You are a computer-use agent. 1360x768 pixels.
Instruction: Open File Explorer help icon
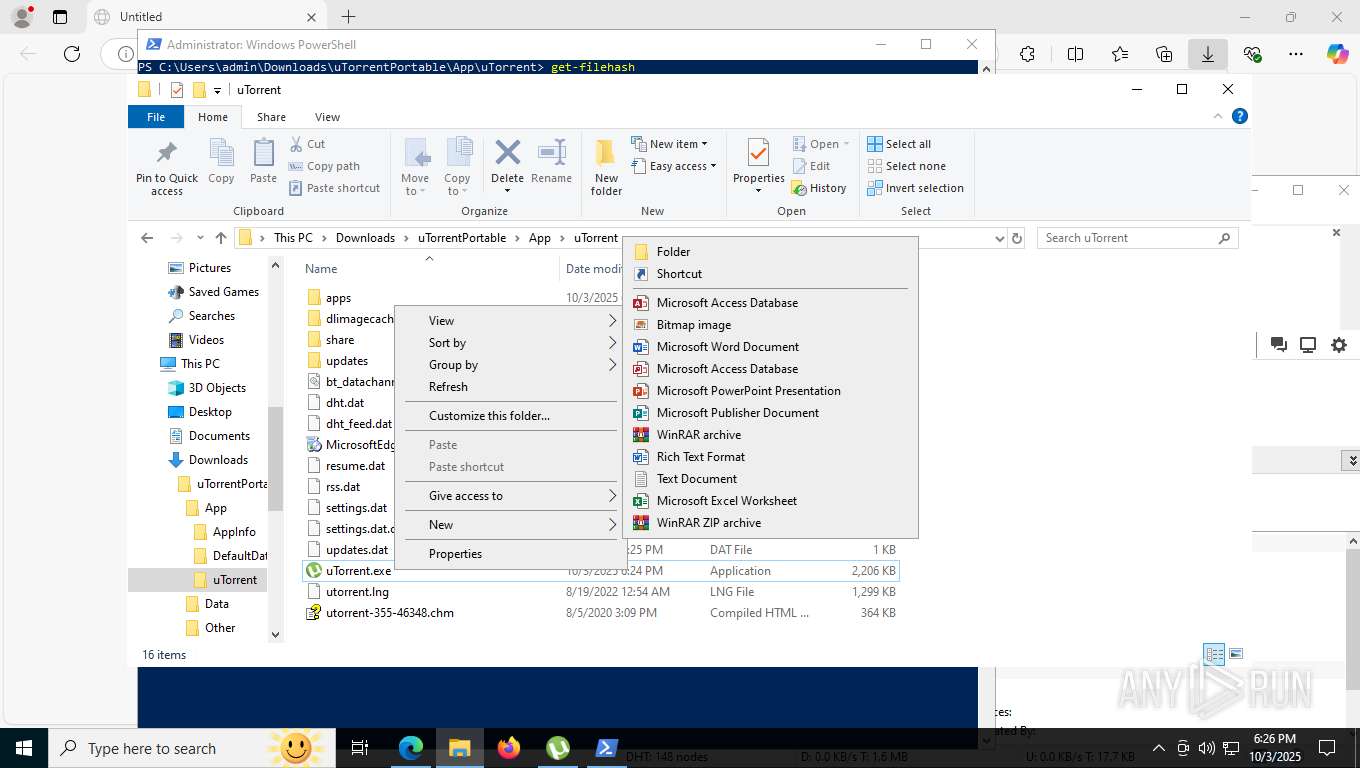1240,117
